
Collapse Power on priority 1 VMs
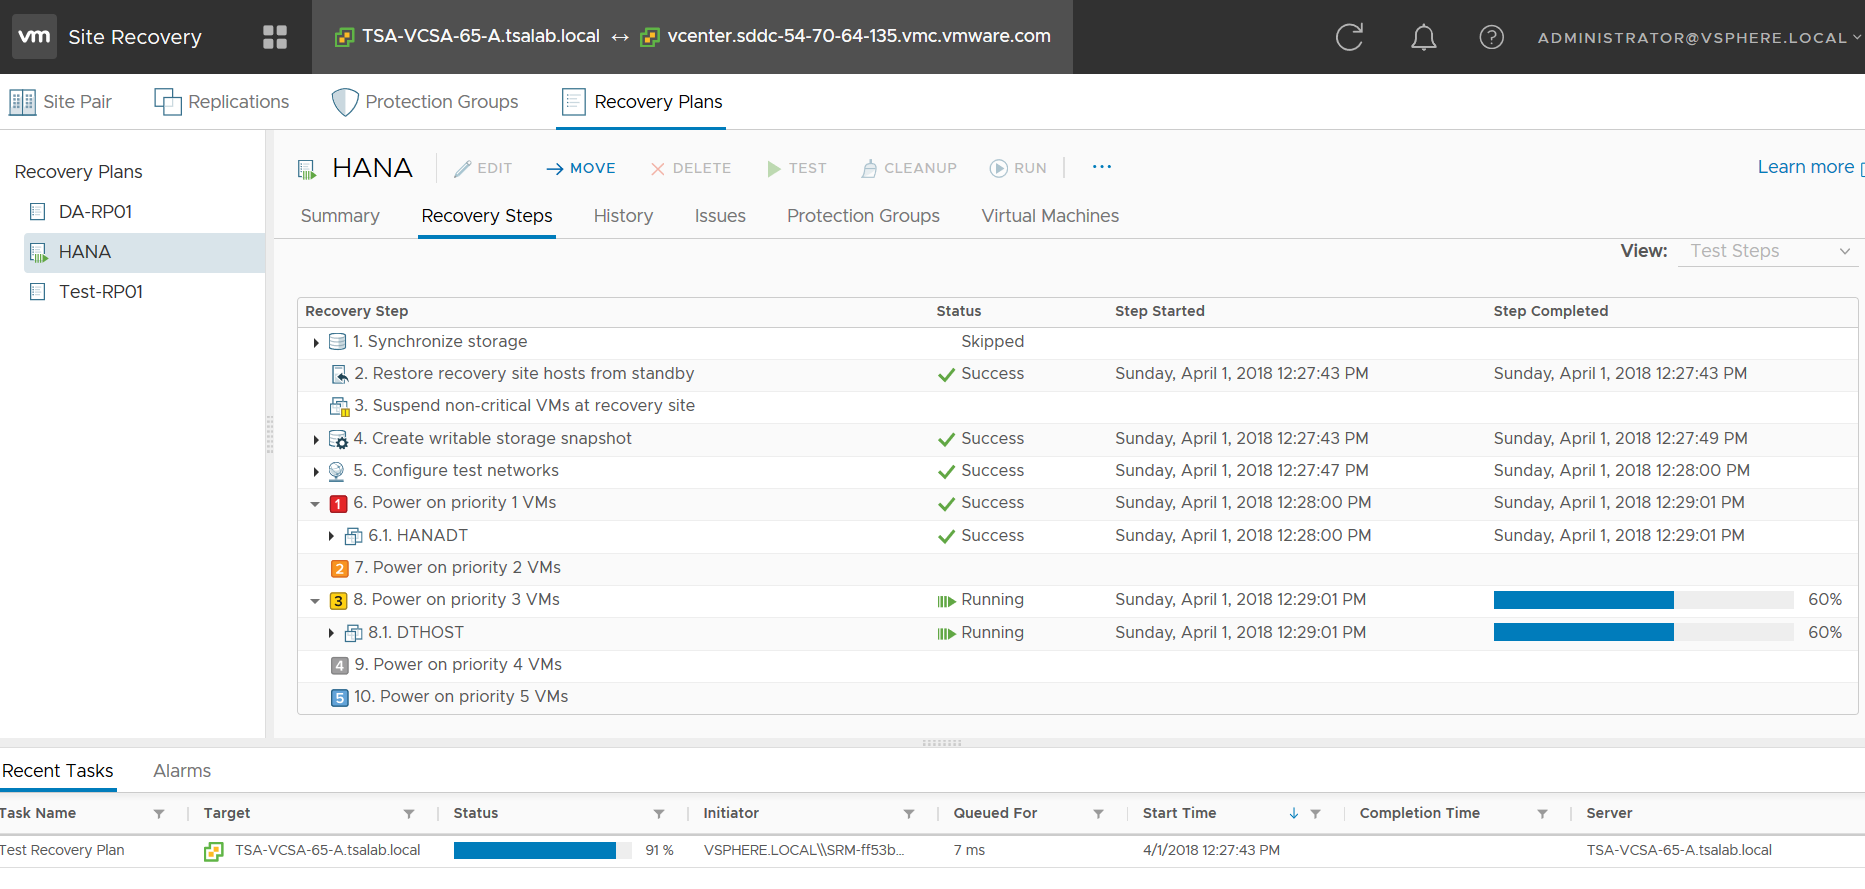coord(315,504)
